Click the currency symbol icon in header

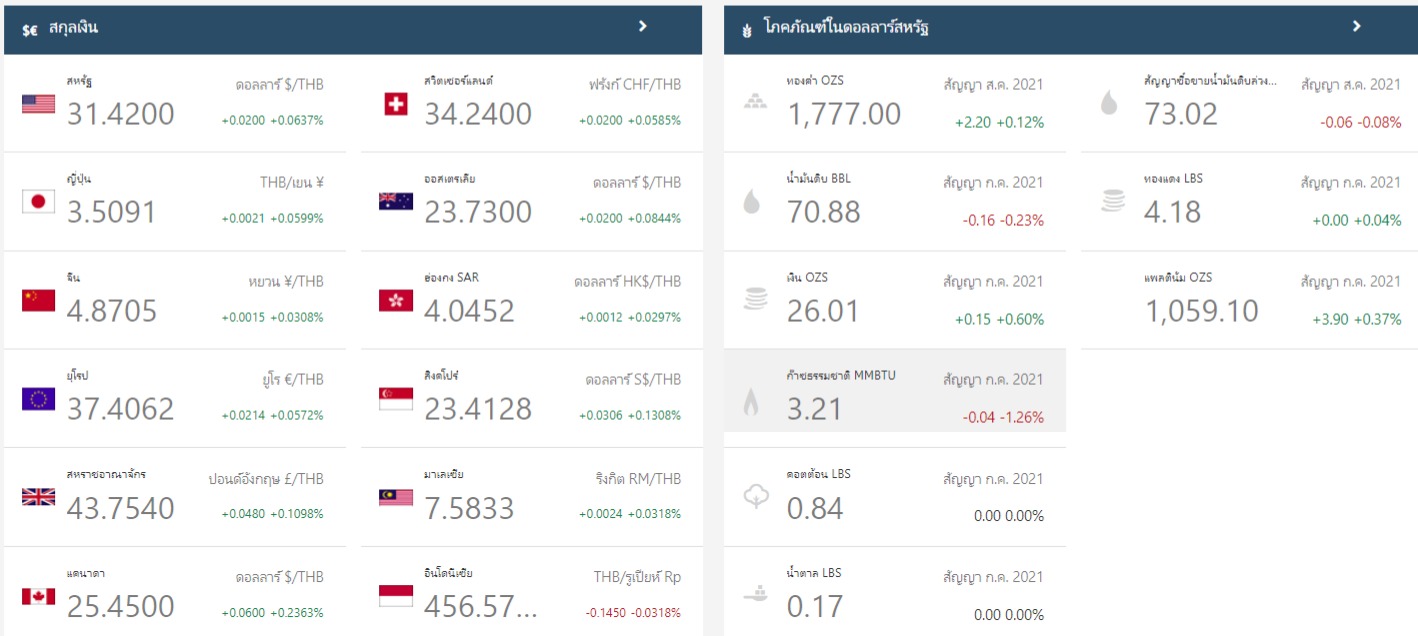[29, 30]
